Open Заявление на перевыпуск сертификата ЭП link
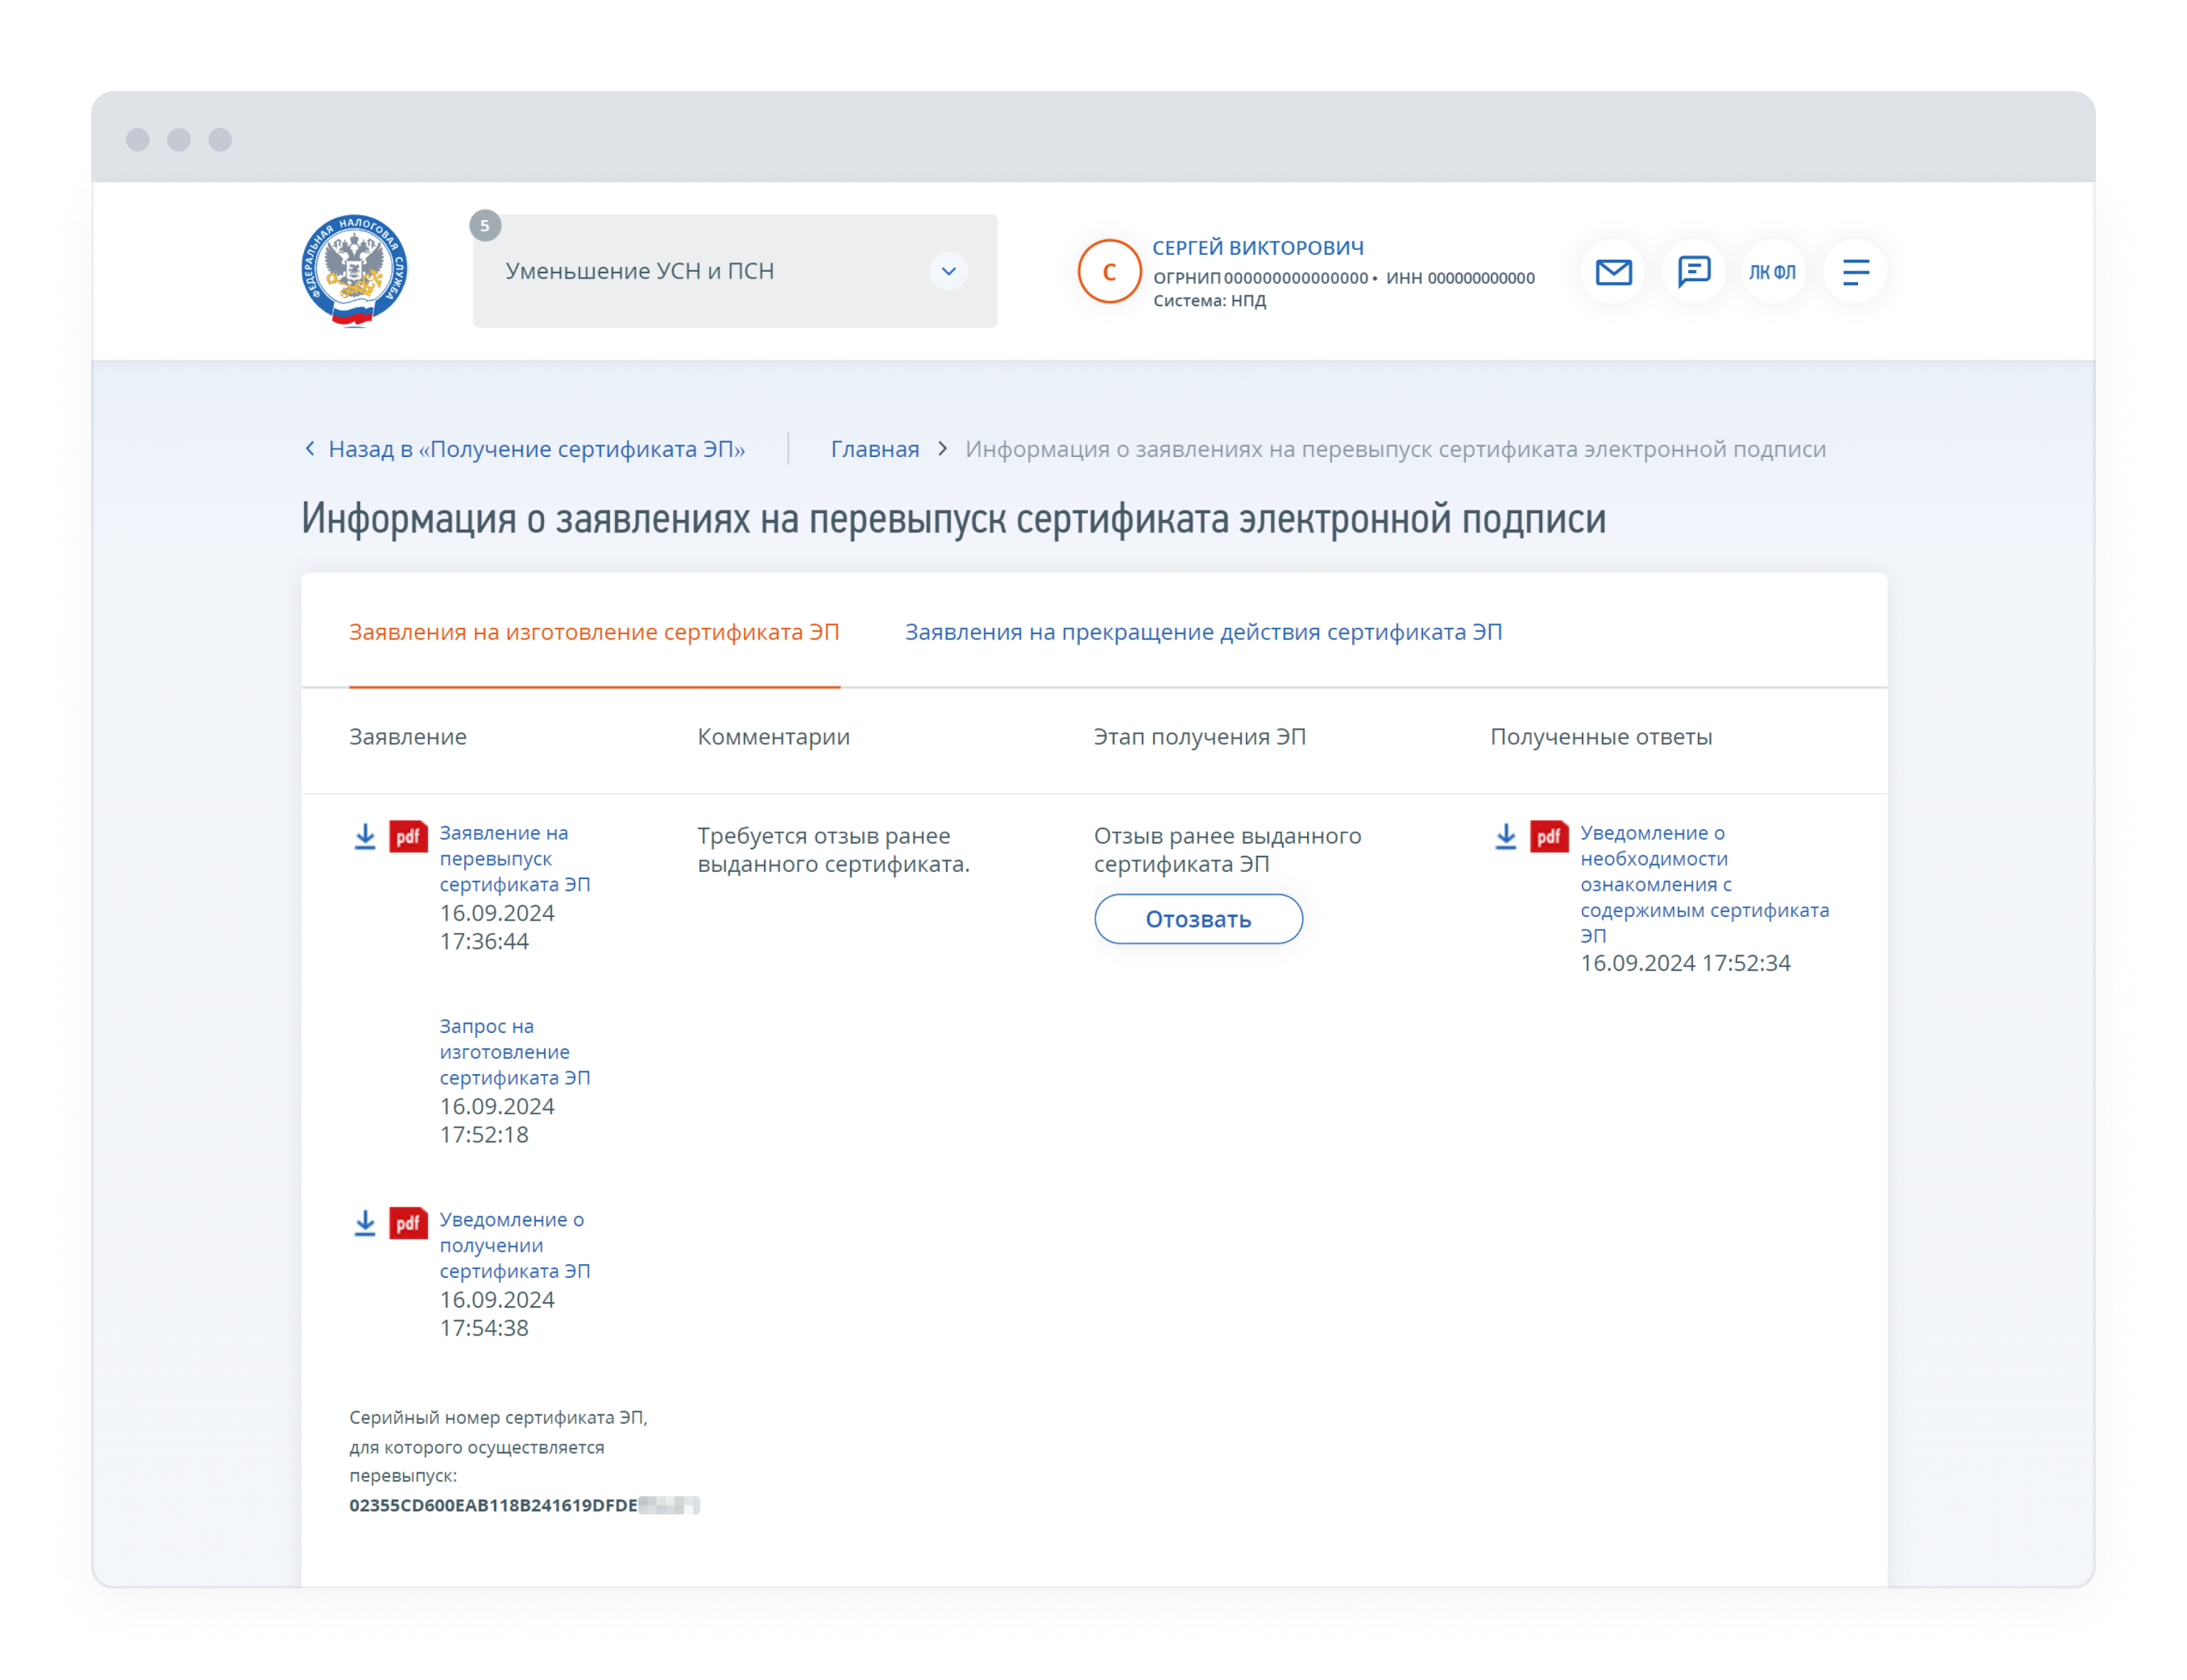The image size is (2187, 1680). pyautogui.click(x=514, y=858)
